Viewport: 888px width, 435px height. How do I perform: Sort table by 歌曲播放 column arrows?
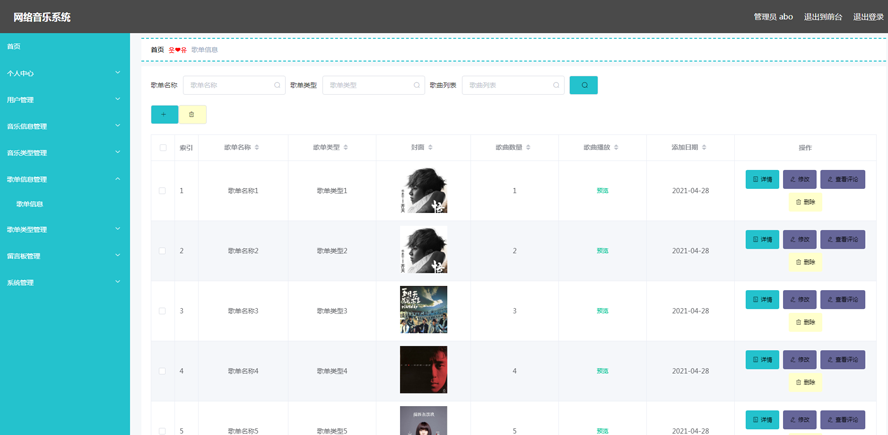click(x=616, y=147)
